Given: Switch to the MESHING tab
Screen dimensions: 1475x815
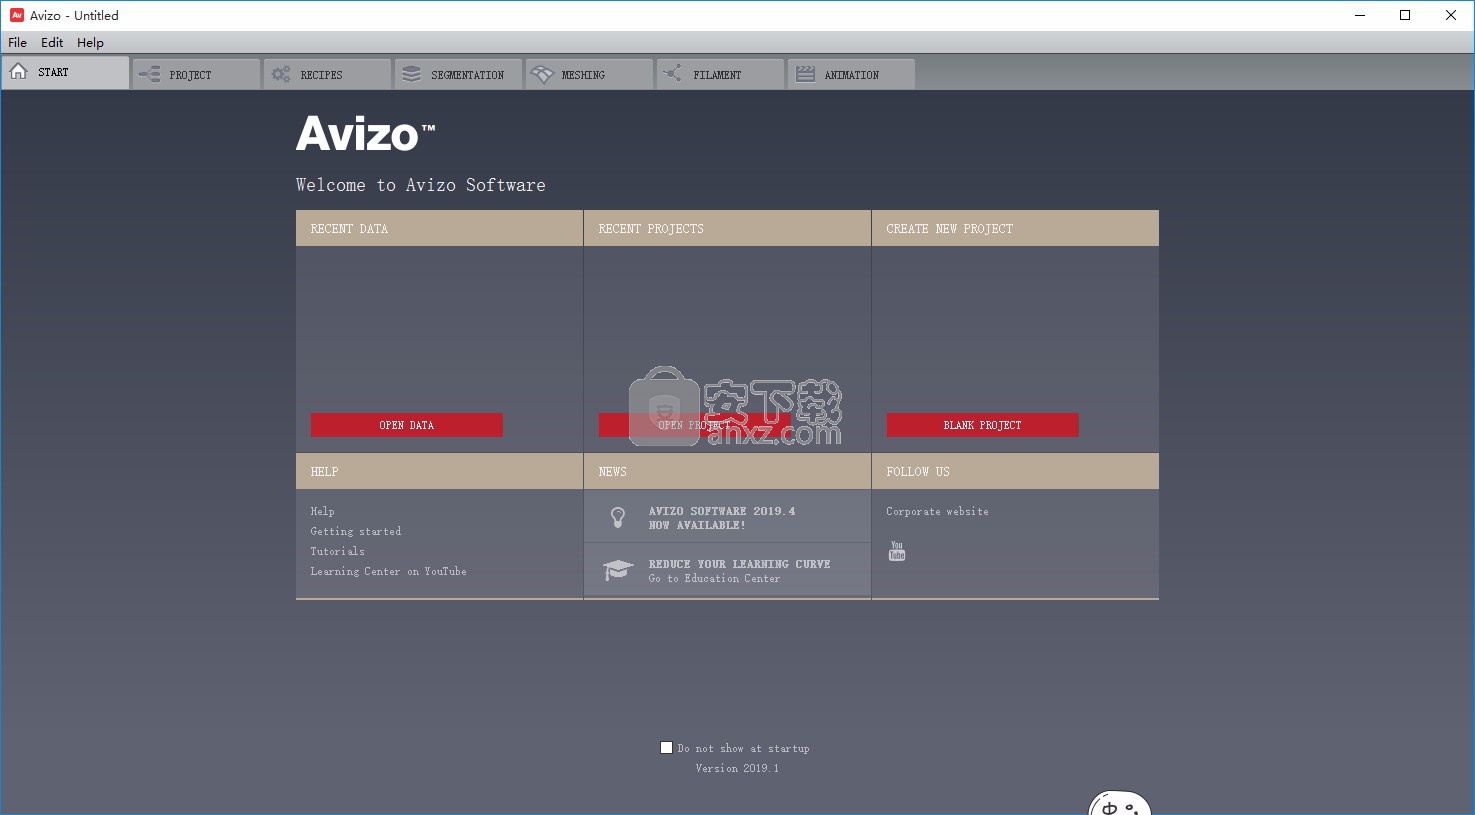Looking at the screenshot, I should 589,74.
